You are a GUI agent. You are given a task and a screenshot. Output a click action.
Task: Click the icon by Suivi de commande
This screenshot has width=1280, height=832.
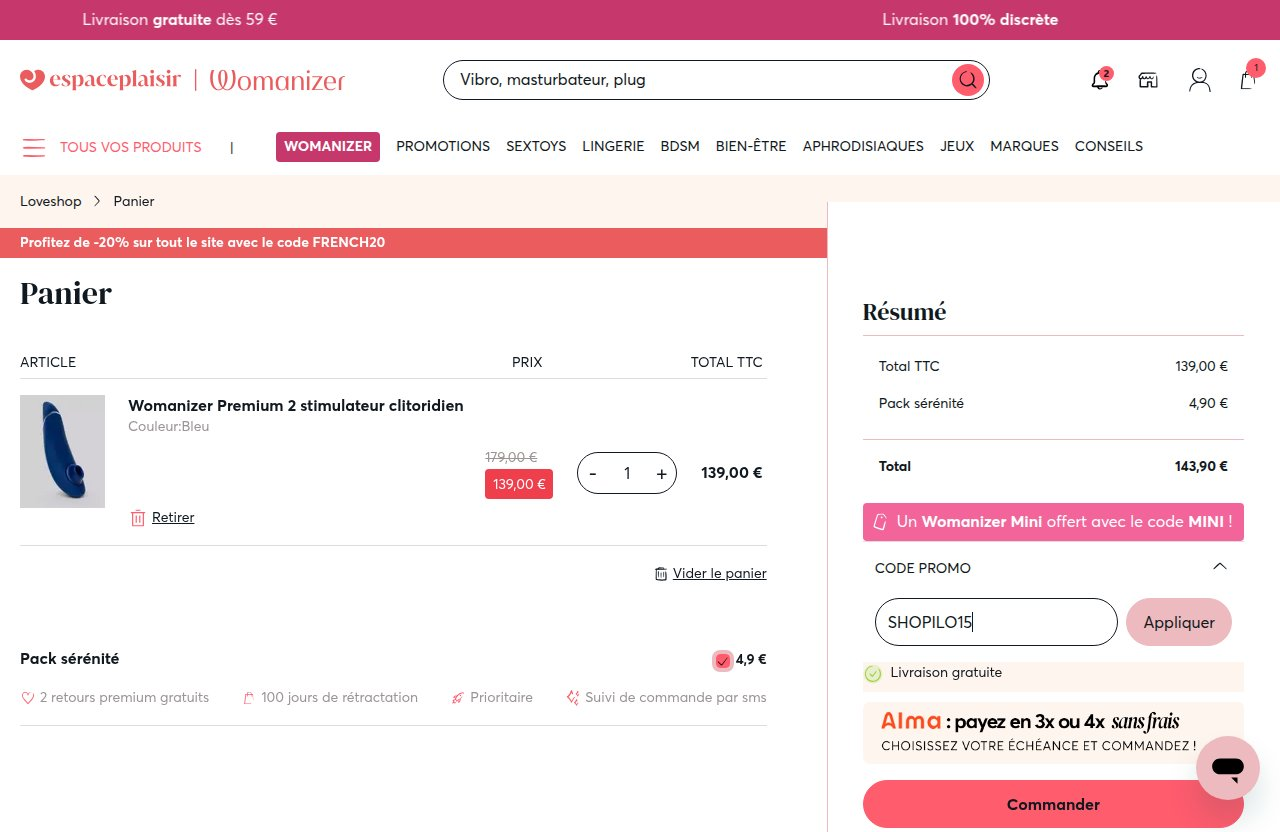[x=573, y=698]
